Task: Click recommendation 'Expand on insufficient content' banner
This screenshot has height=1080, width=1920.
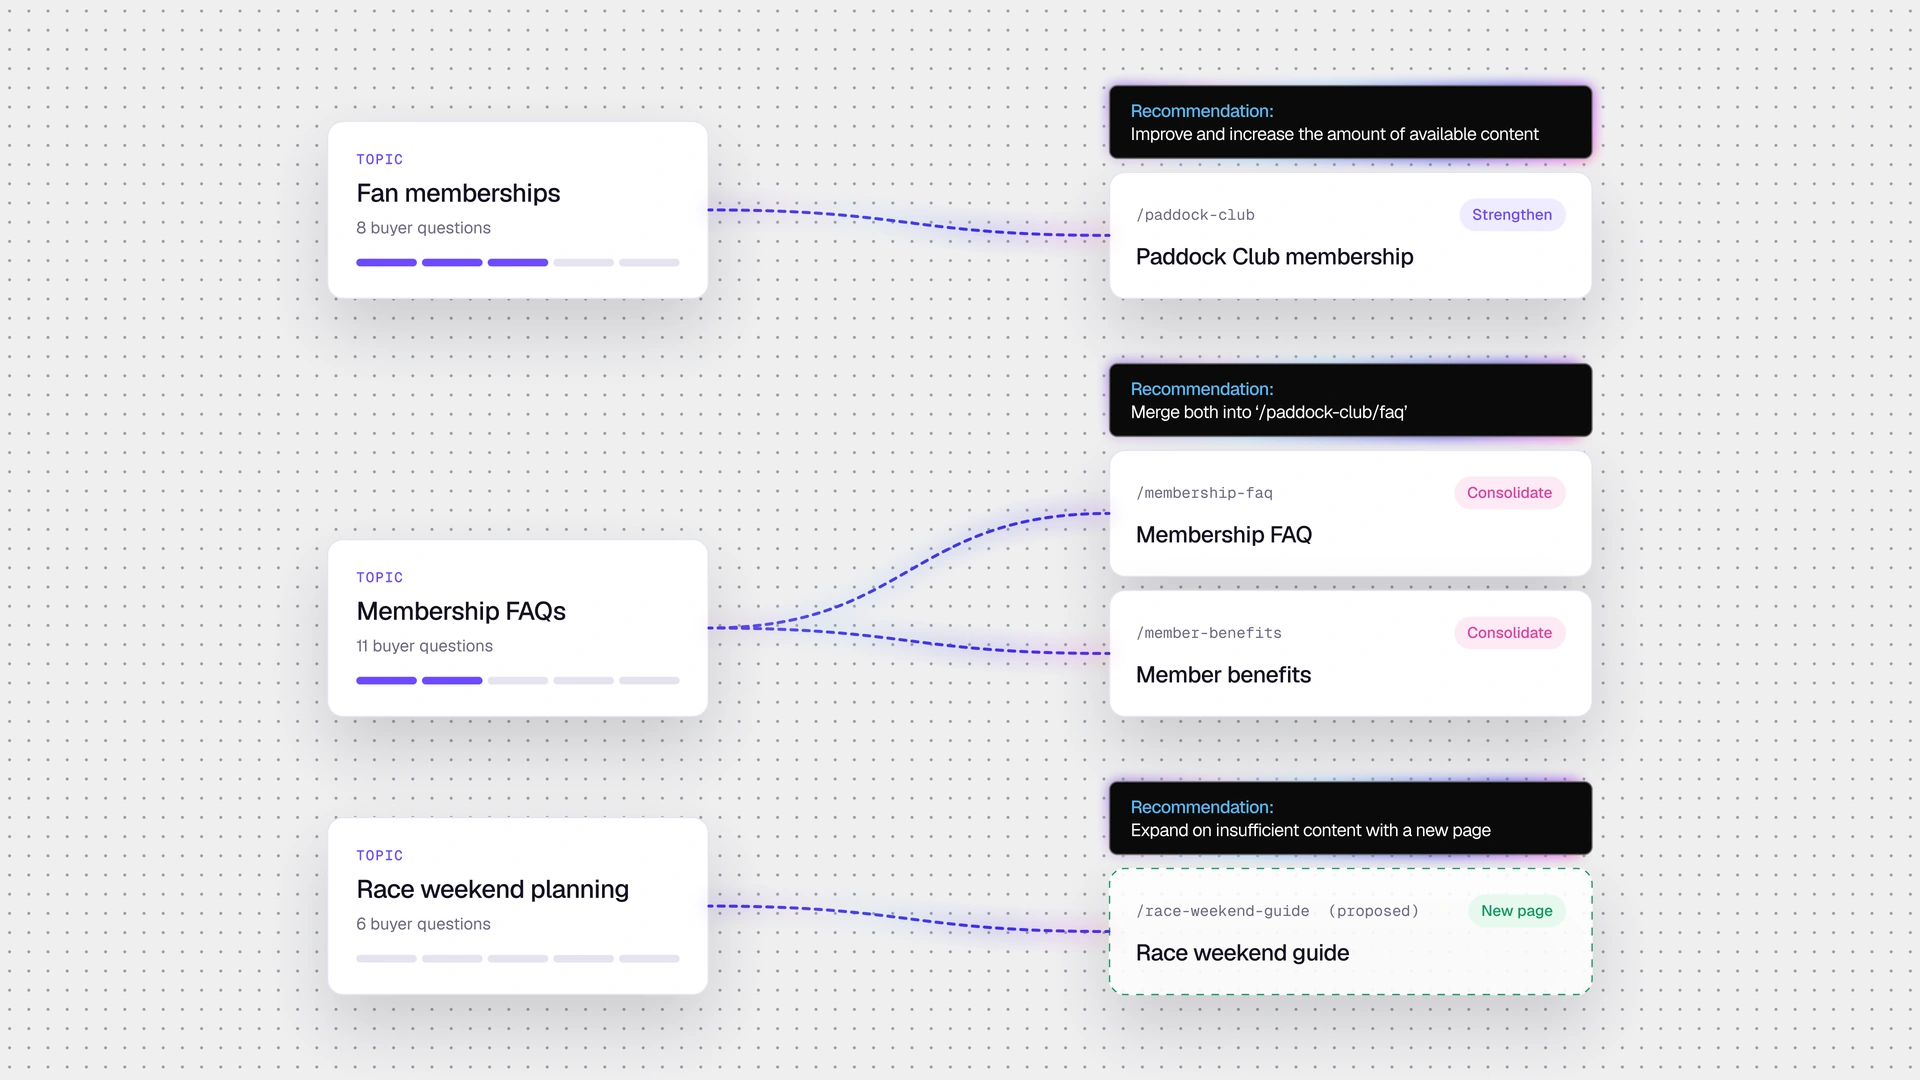Action: pyautogui.click(x=1350, y=818)
